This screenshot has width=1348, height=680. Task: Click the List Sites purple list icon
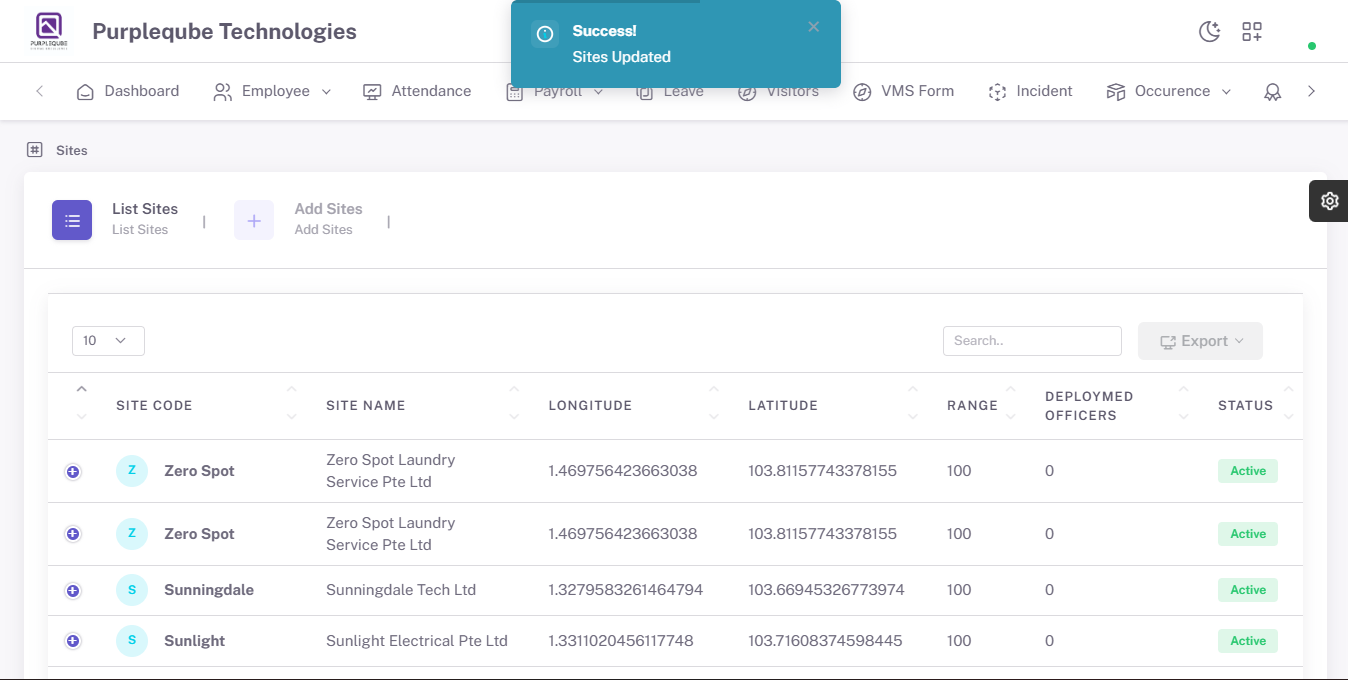[x=72, y=220]
